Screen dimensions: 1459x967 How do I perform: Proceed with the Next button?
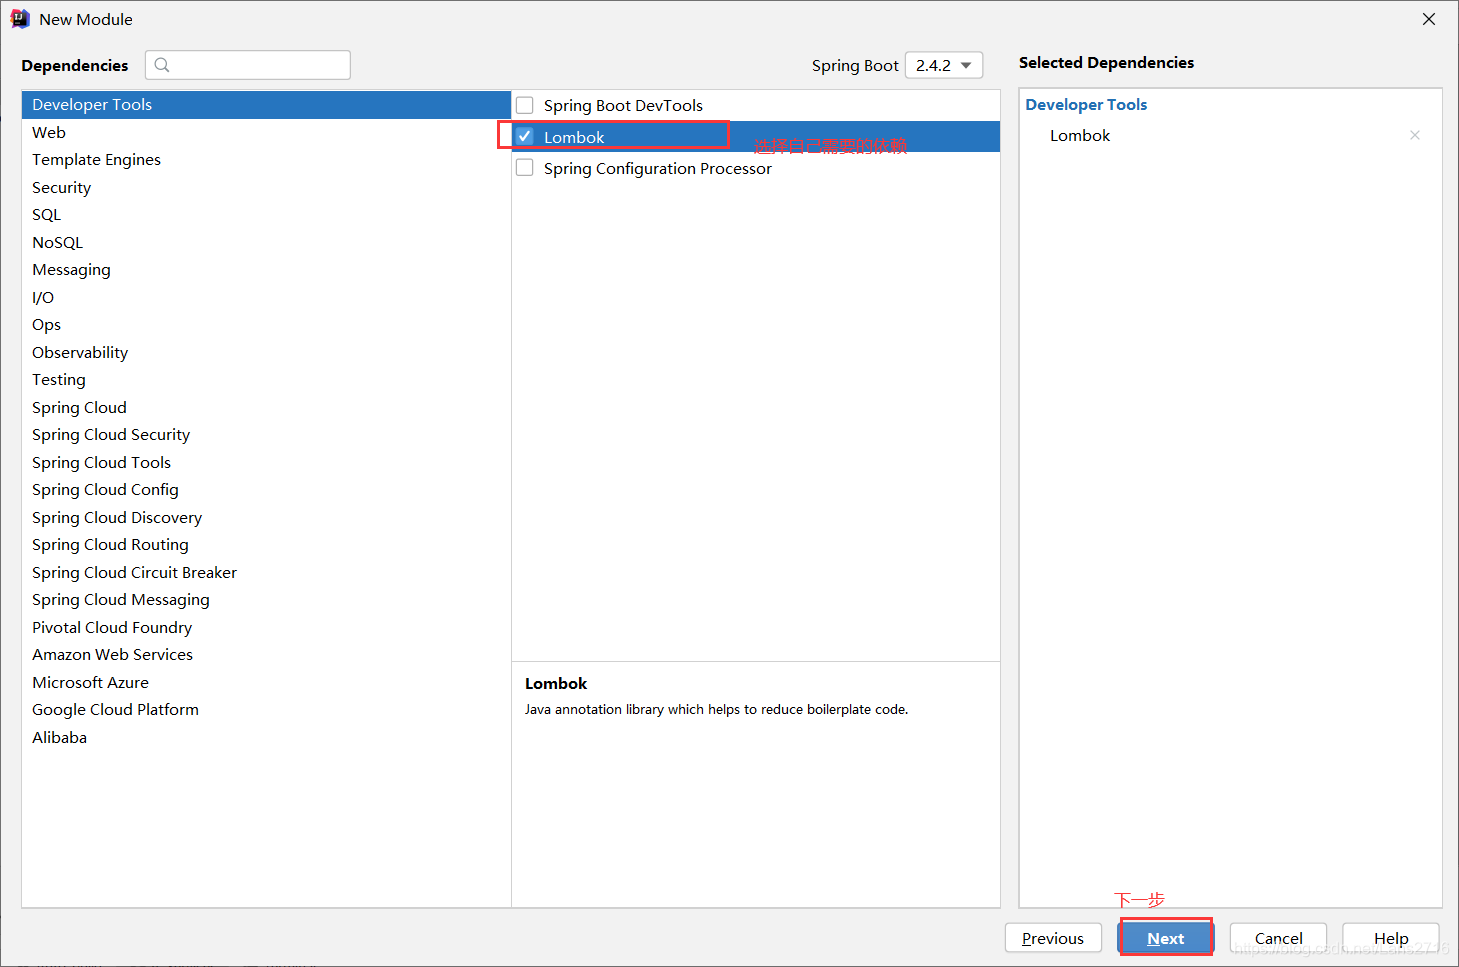pyautogui.click(x=1166, y=938)
